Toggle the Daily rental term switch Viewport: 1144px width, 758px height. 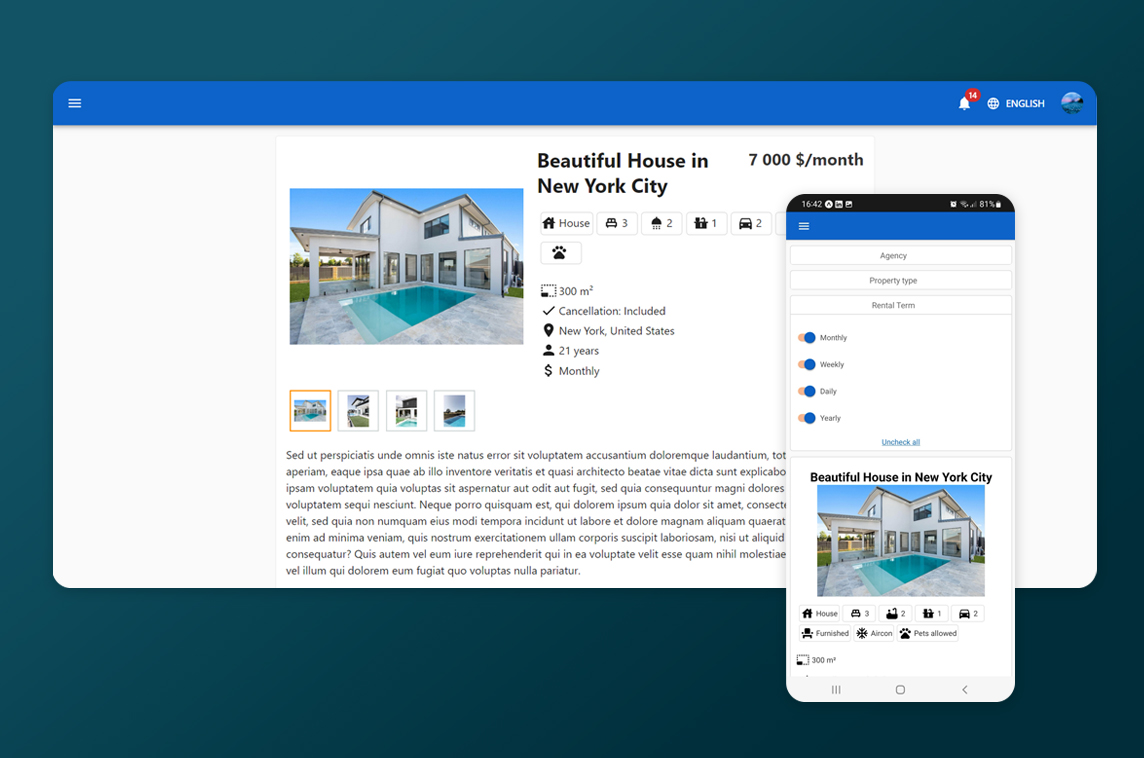coord(806,391)
